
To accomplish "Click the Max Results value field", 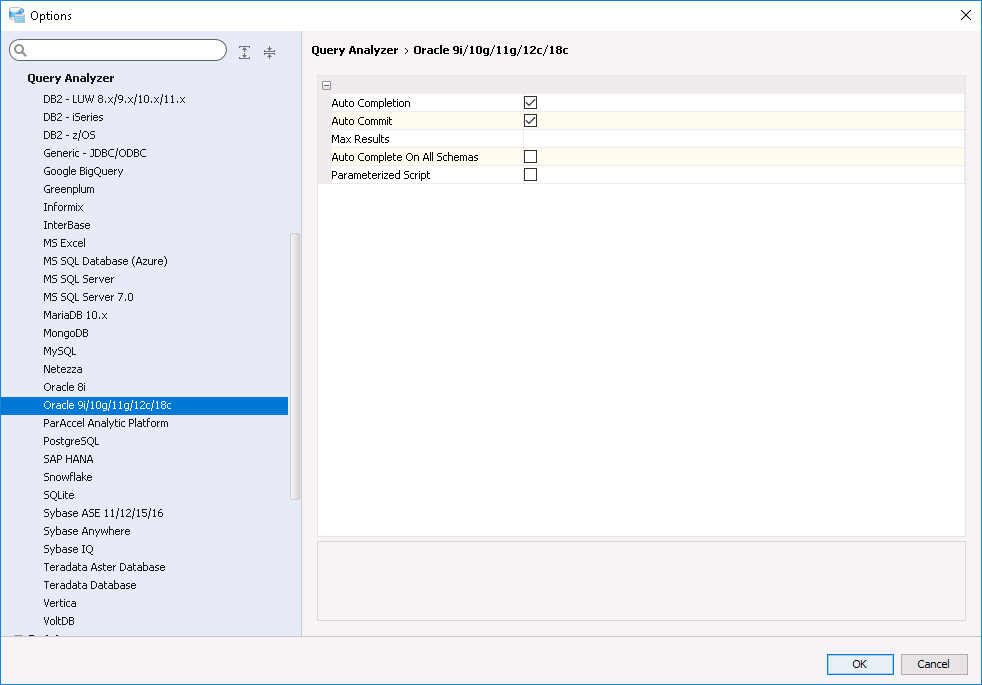I will (742, 139).
